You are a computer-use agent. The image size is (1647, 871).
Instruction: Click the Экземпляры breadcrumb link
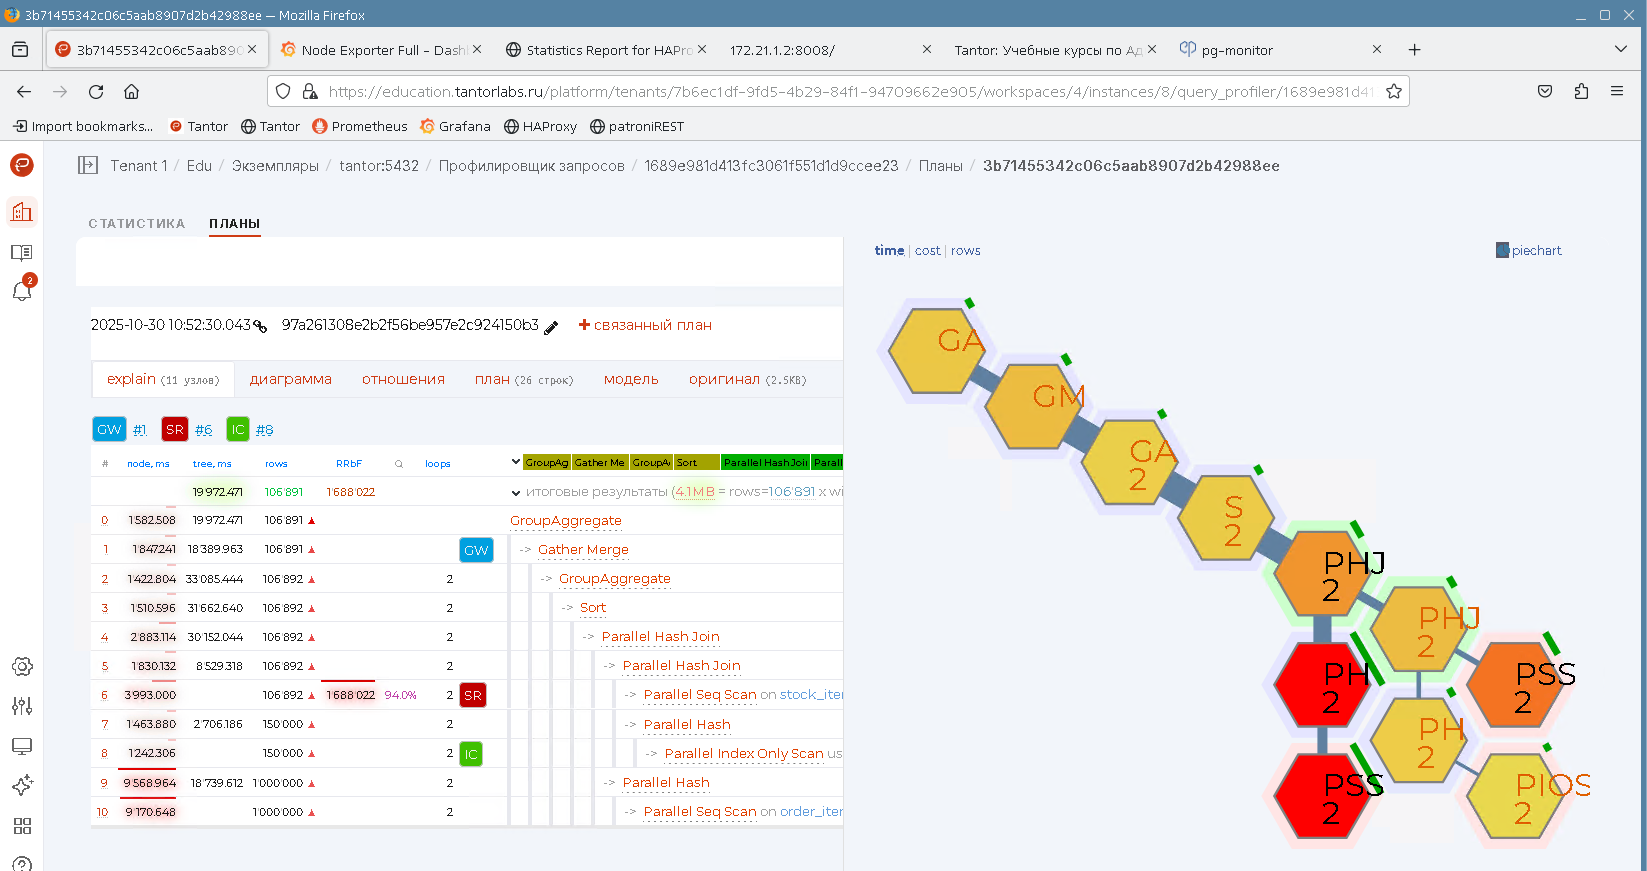[x=275, y=166]
